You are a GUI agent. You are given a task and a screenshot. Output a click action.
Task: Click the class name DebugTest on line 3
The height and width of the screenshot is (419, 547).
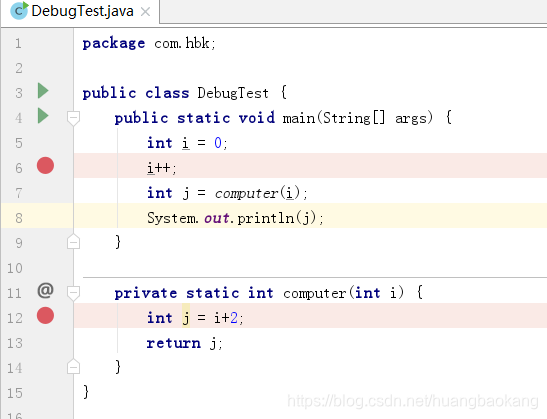pos(233,93)
